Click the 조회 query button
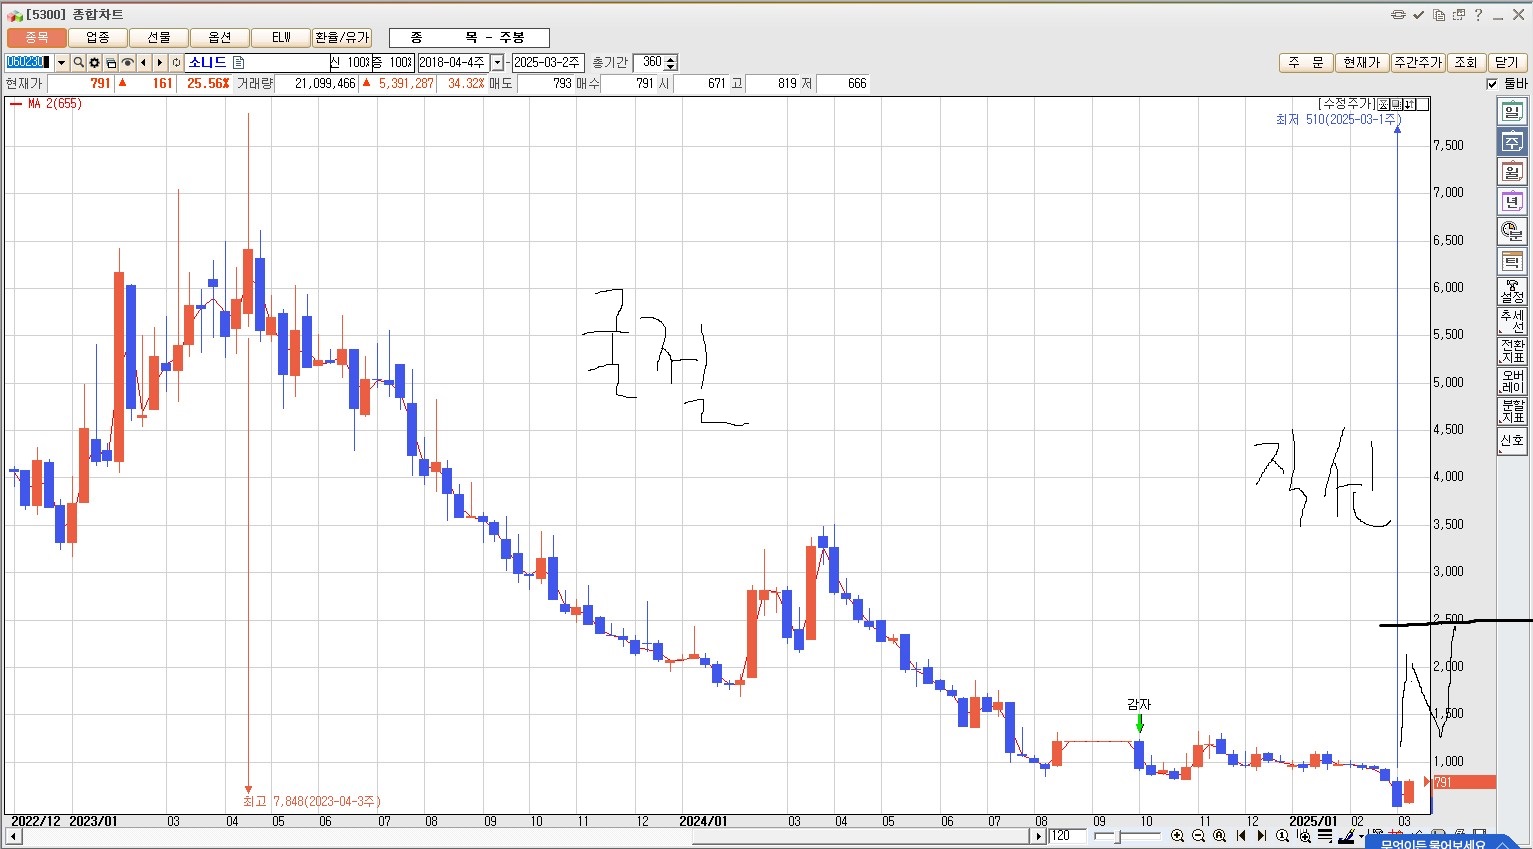Viewport: 1533px width, 849px height. pyautogui.click(x=1465, y=63)
